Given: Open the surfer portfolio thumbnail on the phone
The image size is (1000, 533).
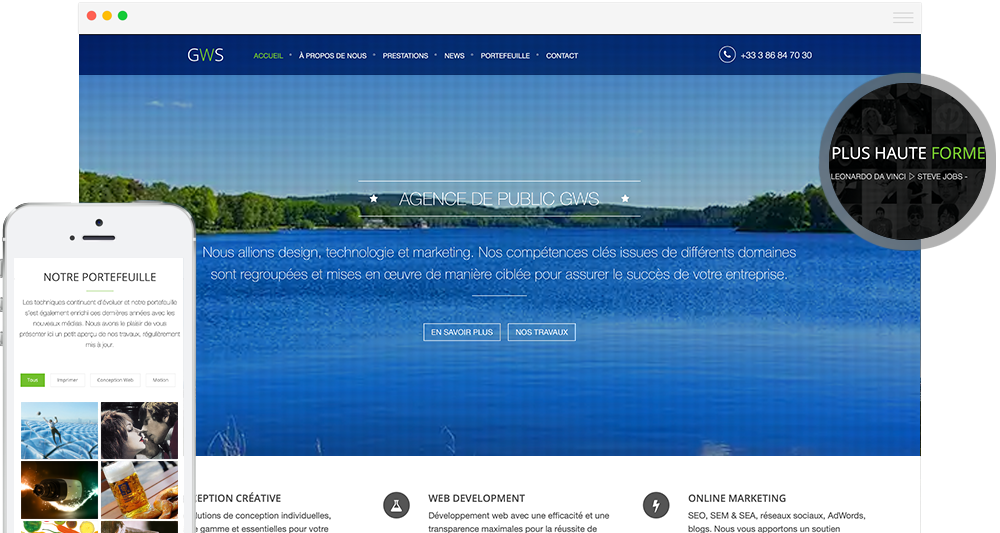Looking at the screenshot, I should pos(59,430).
